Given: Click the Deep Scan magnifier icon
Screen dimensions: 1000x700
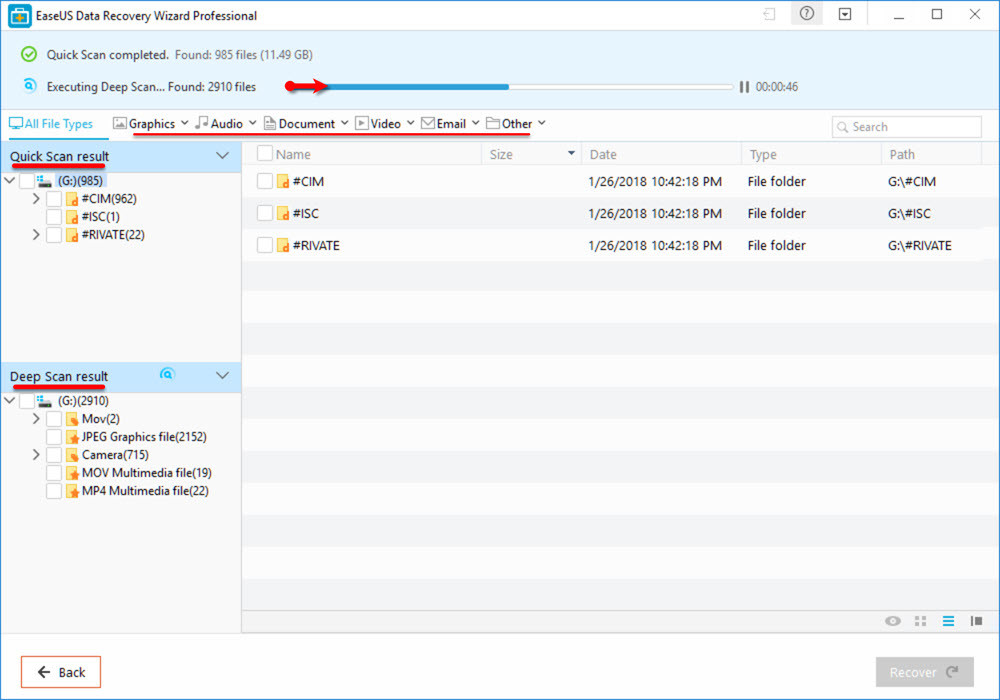Looking at the screenshot, I should [167, 374].
